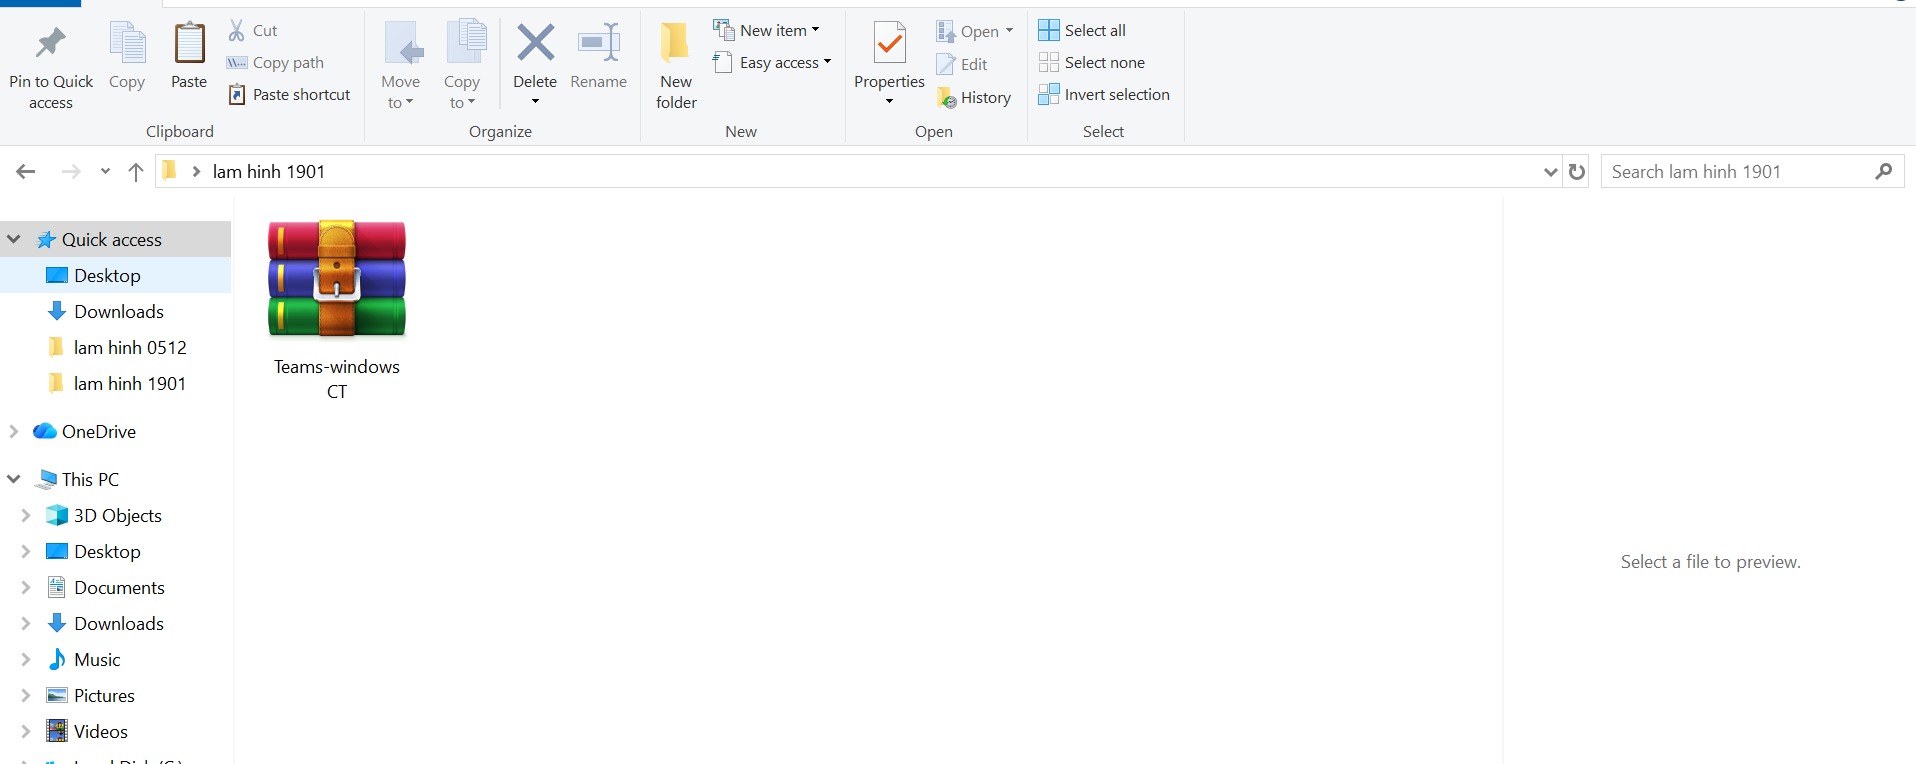Screen dimensions: 1916x764
Task: Open lam hinh 0512 in Quick access
Action: coord(129,348)
